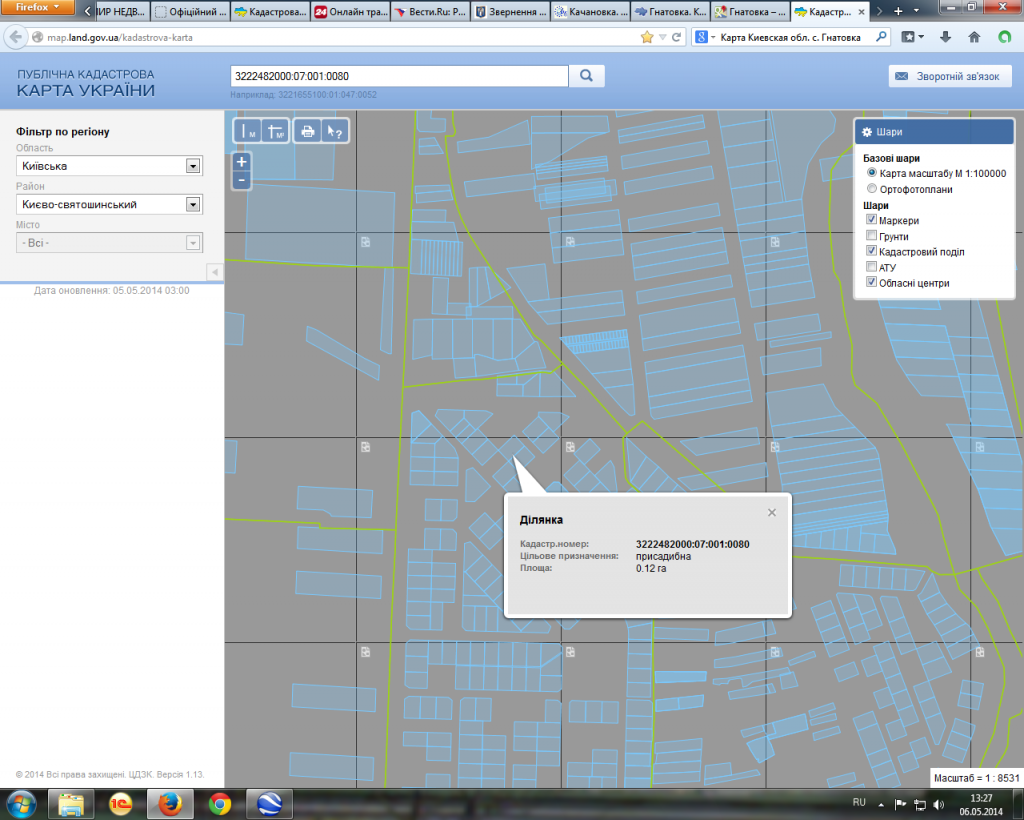Open the Область dropdown showing Київська
This screenshot has width=1024, height=820.
point(193,166)
